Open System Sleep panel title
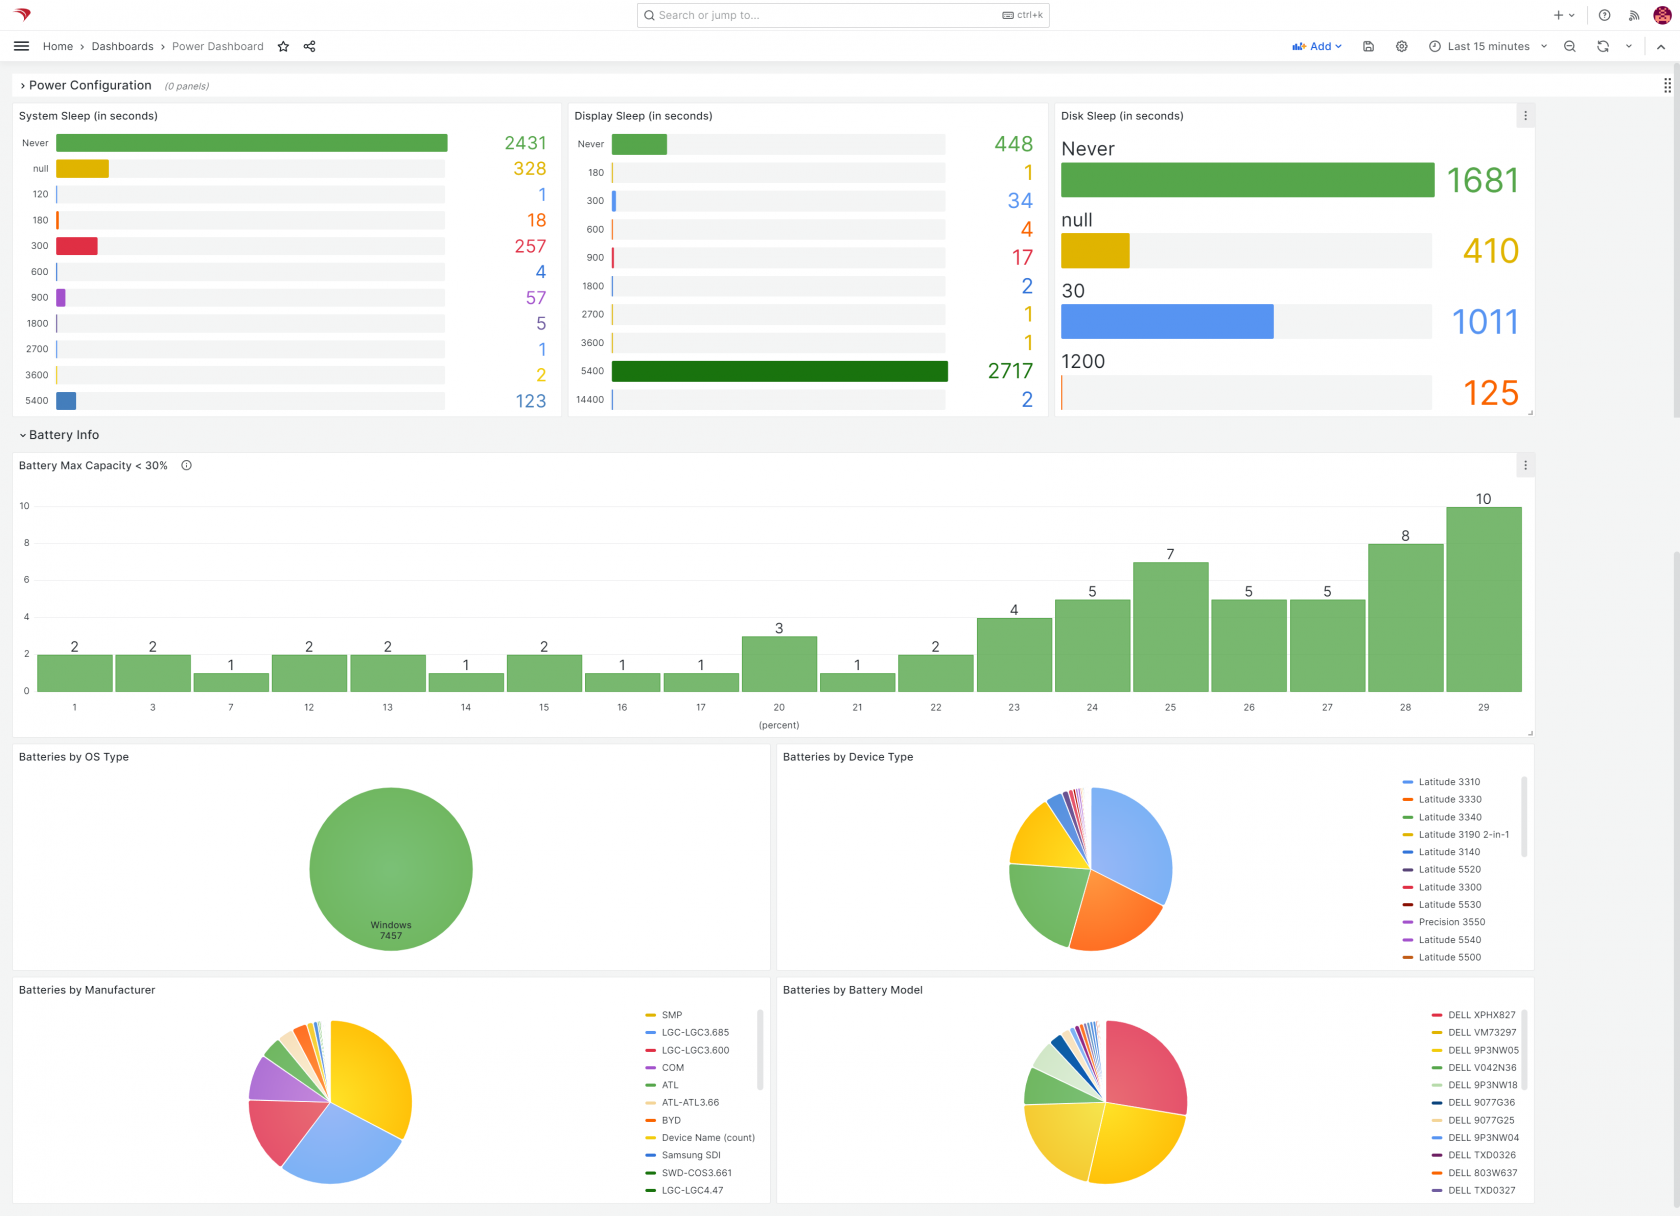The height and width of the screenshot is (1216, 1680). [x=88, y=116]
